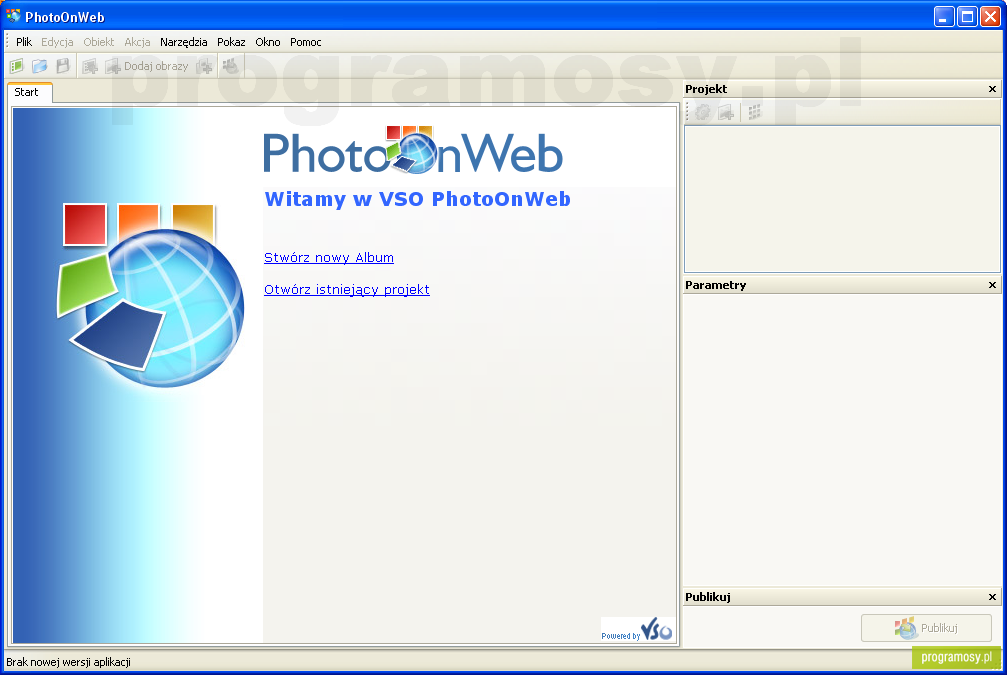Follow the Stwórz nowy Album link
This screenshot has height=675, width=1007.
pyautogui.click(x=329, y=258)
